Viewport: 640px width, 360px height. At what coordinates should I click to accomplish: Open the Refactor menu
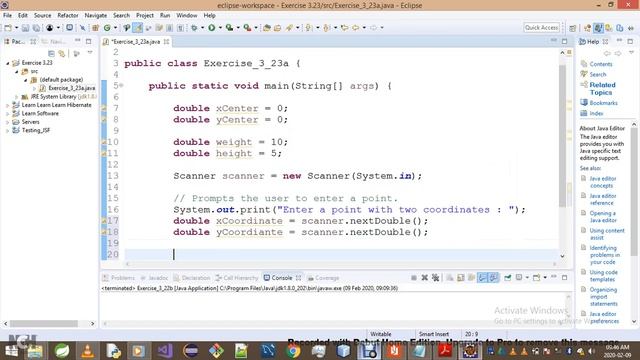pos(68,15)
